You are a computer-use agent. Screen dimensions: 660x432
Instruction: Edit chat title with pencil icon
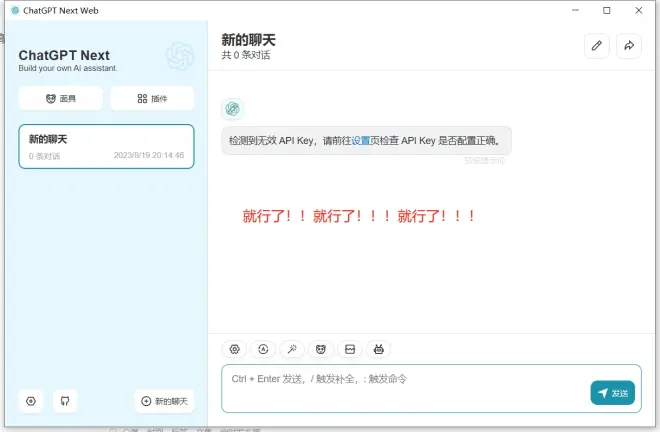coord(596,45)
